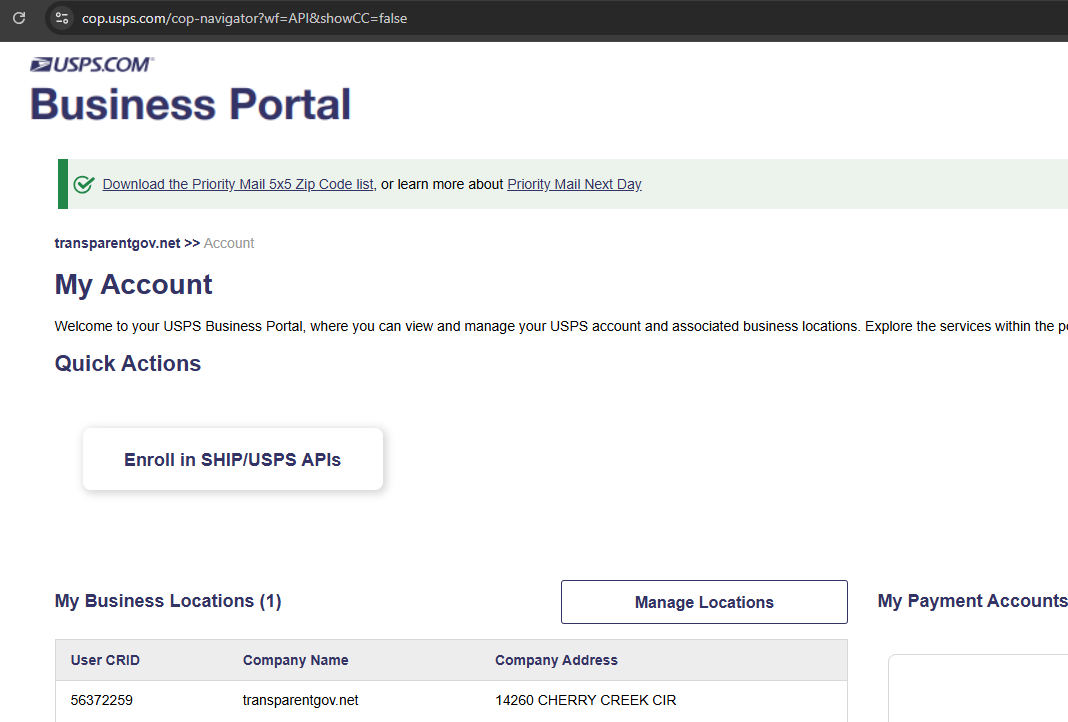Click the My Business Locations (1) heading
This screenshot has width=1068, height=722.
[168, 601]
